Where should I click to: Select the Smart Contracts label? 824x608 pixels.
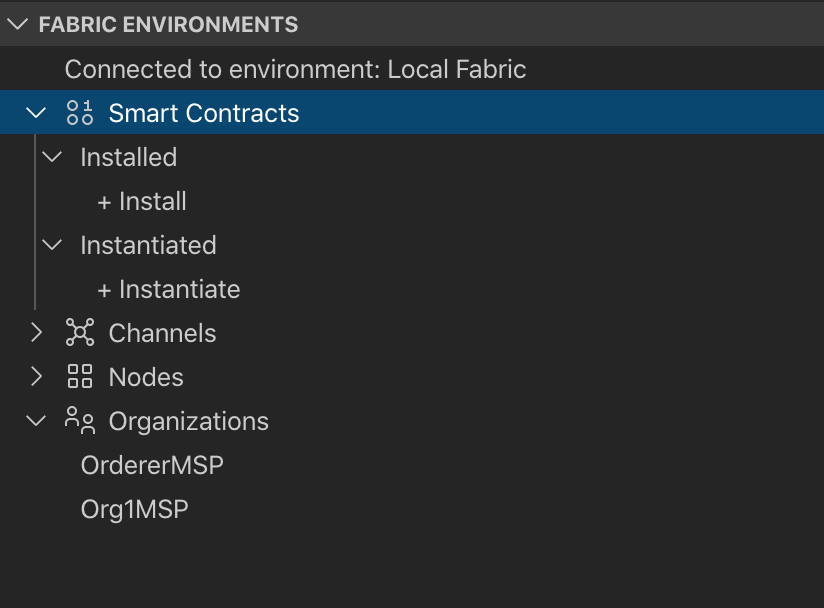pyautogui.click(x=204, y=113)
